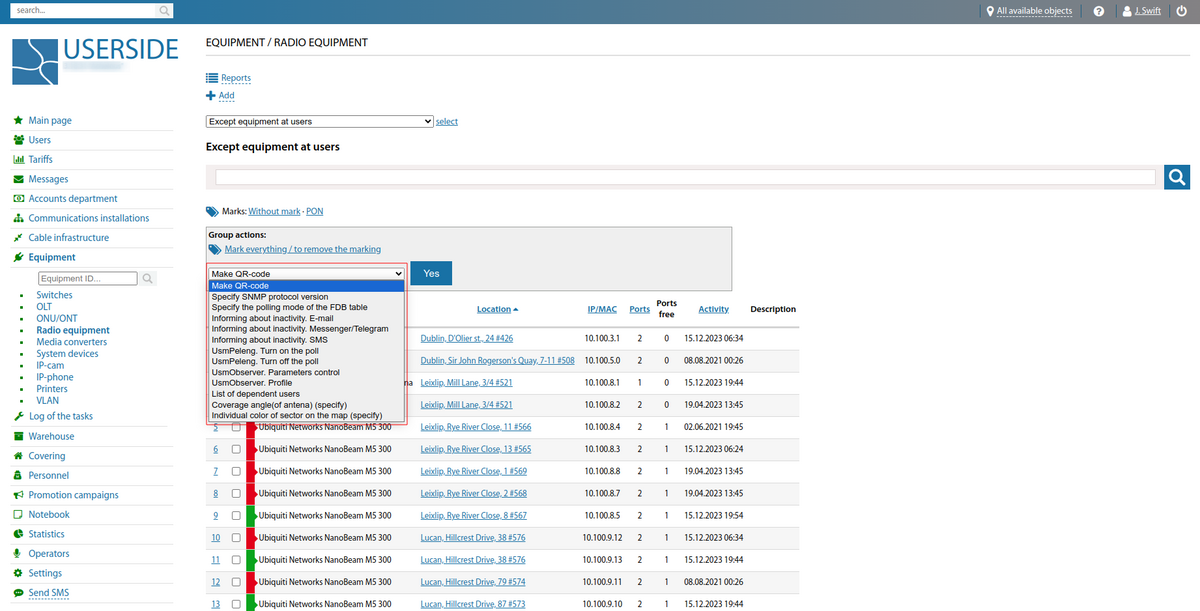Image resolution: width=1200 pixels, height=611 pixels.
Task: Click the red status marker in row 7
Action: (251, 471)
